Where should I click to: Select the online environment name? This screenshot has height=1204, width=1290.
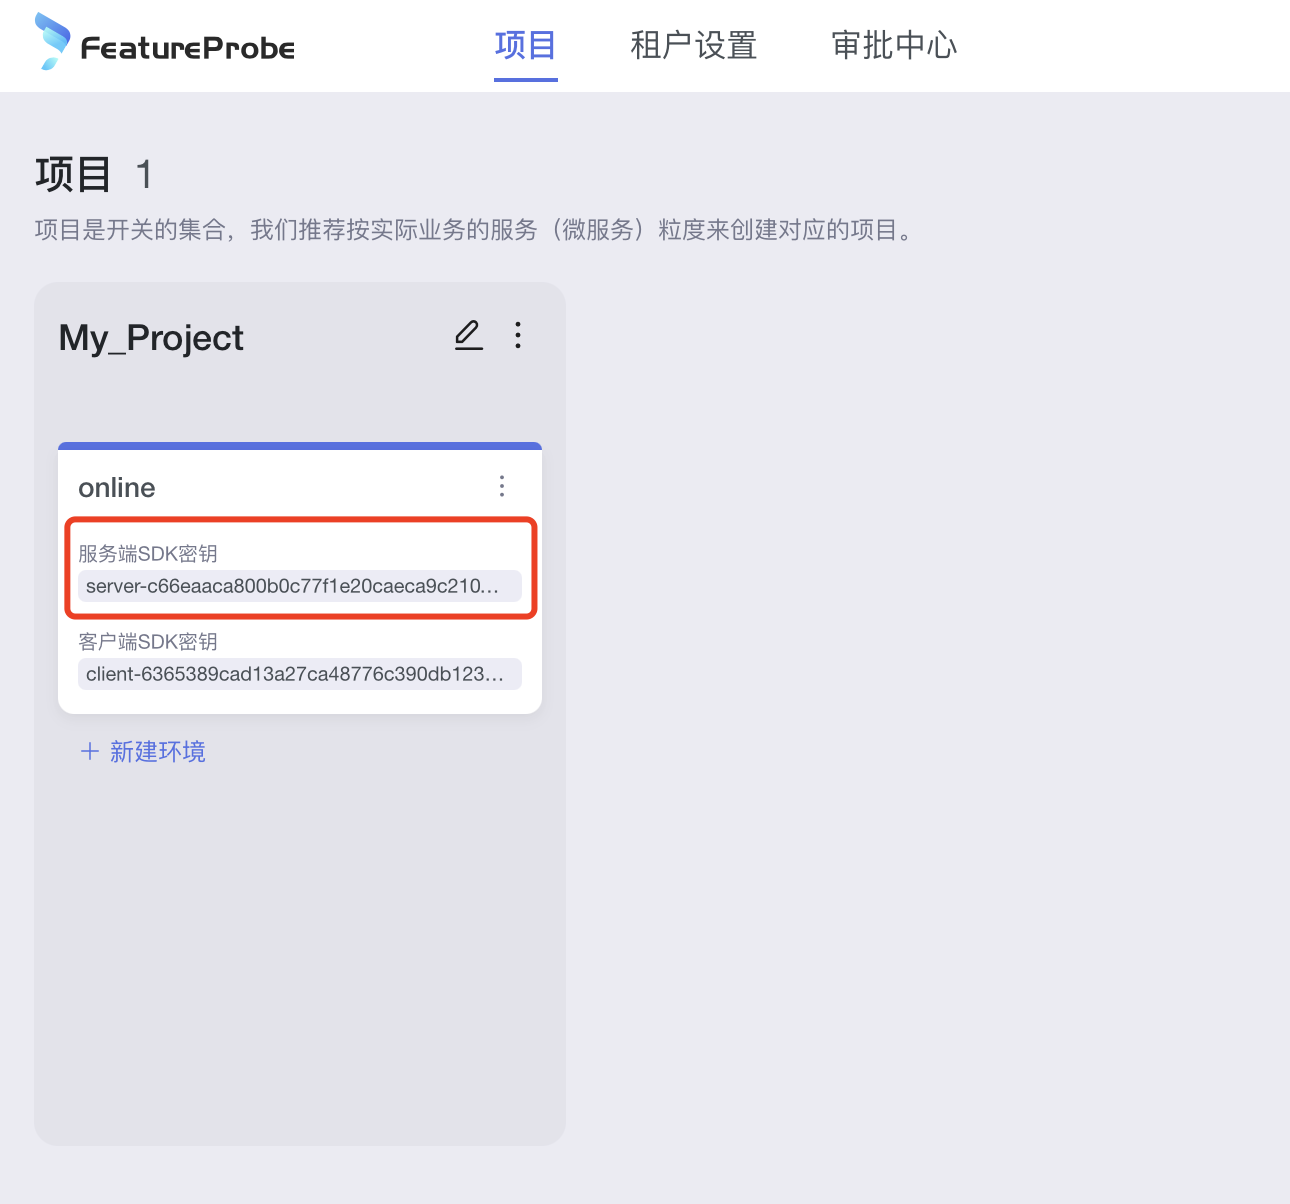pyautogui.click(x=117, y=488)
